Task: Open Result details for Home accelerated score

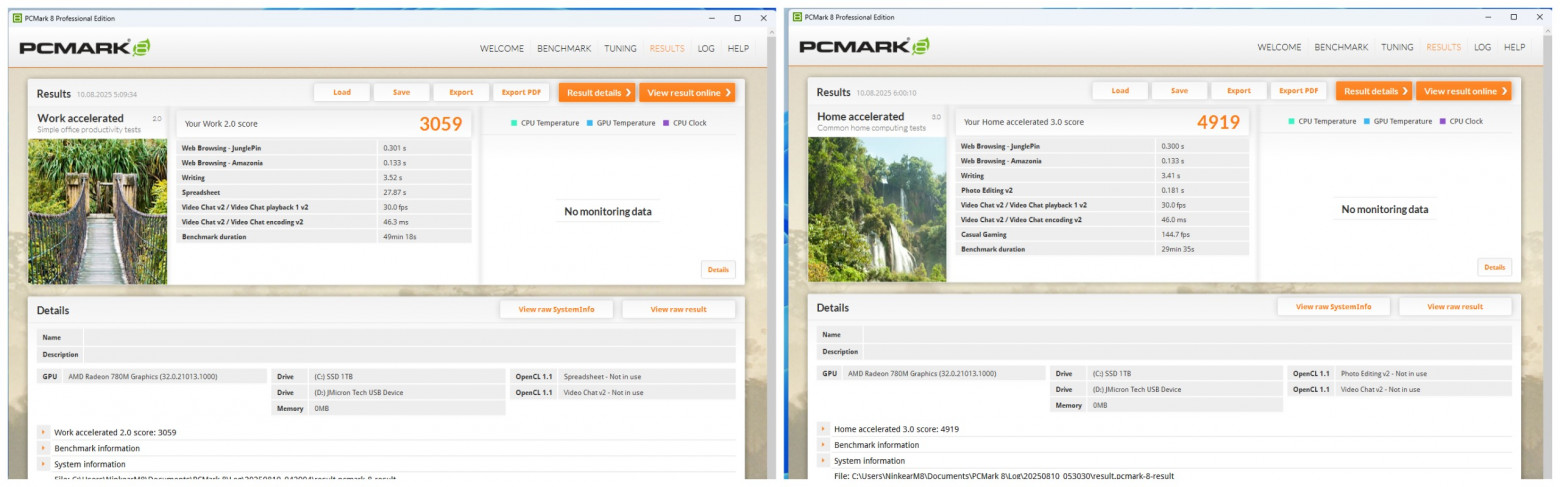Action: pos(1374,91)
